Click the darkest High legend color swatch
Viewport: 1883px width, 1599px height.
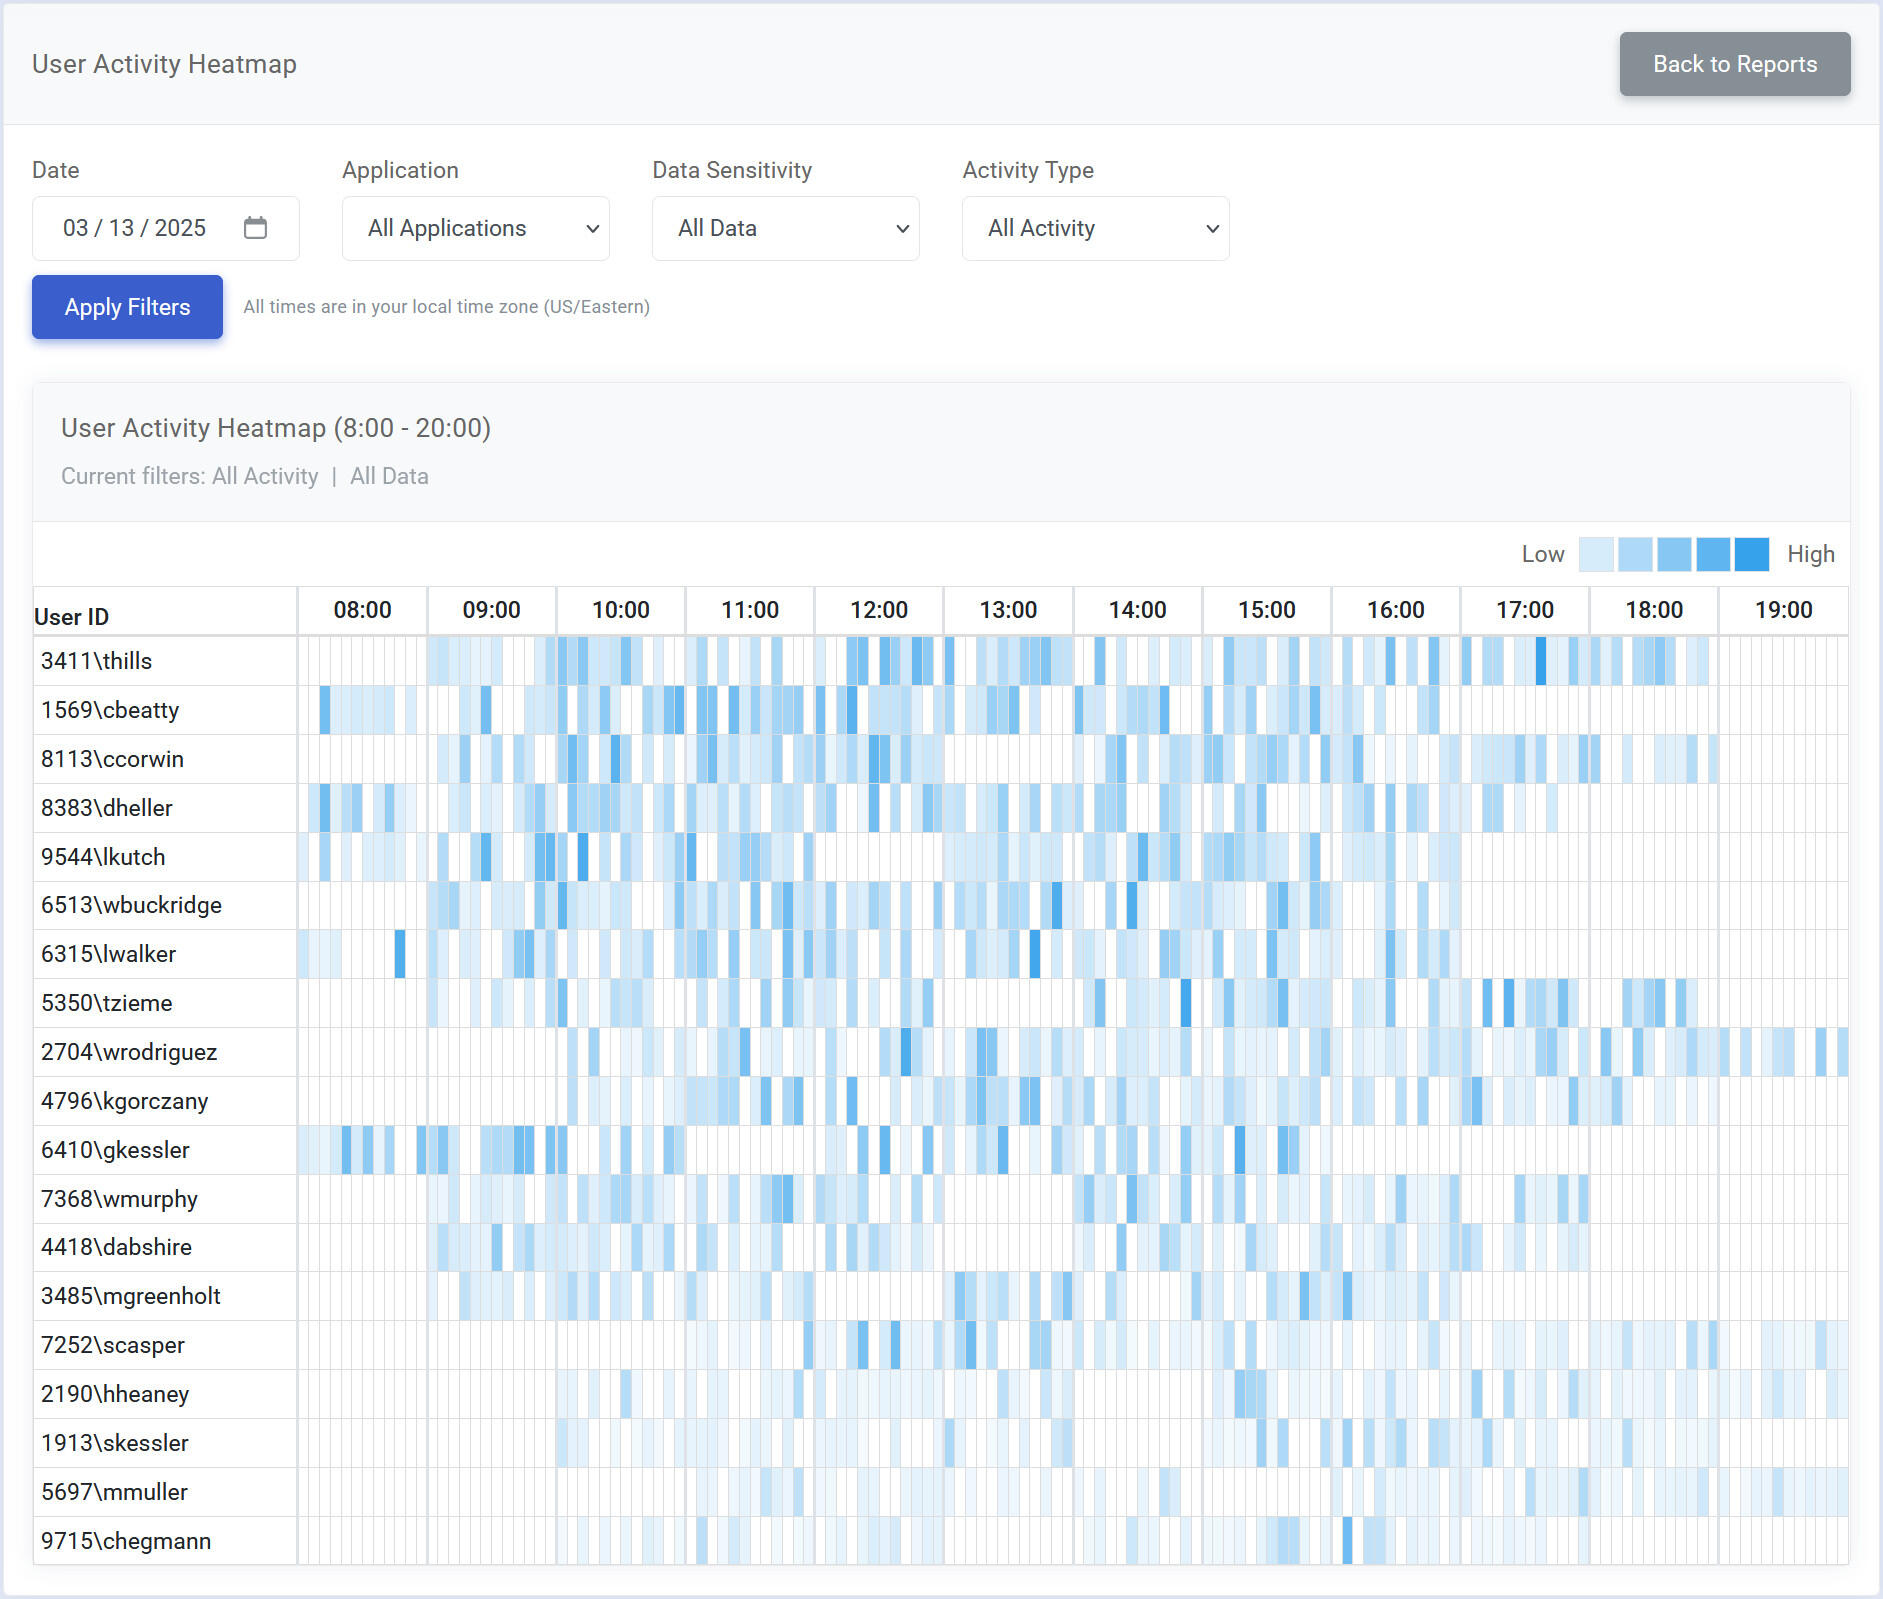tap(1751, 554)
